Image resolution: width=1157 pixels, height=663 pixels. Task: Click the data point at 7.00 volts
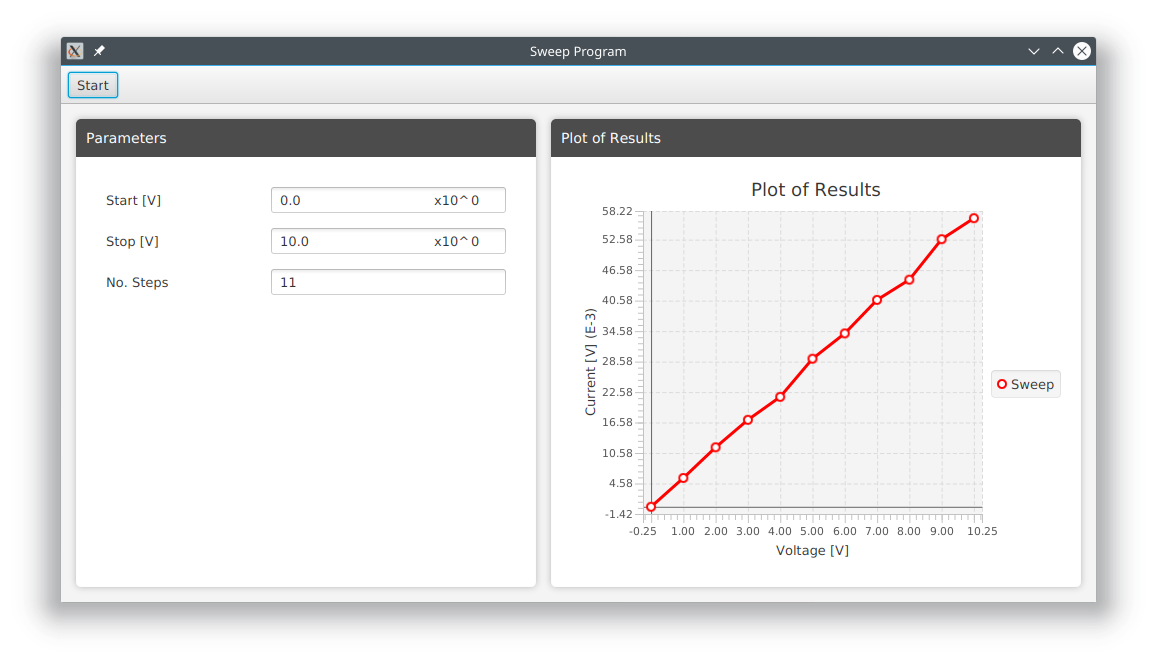[x=877, y=300]
